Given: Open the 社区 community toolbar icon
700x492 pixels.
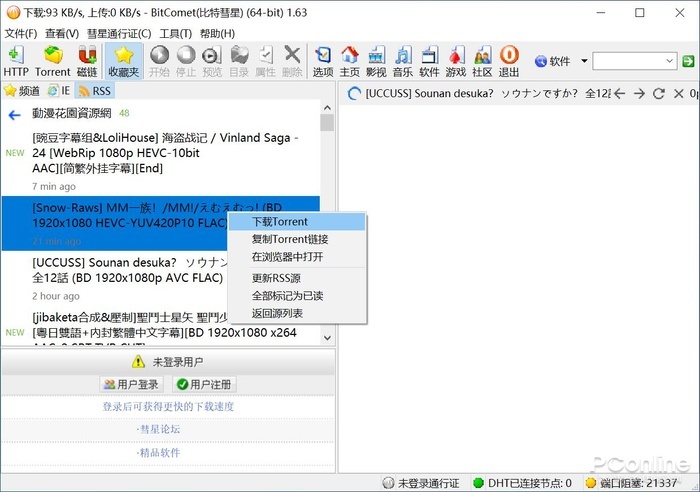Looking at the screenshot, I should click(x=482, y=61).
